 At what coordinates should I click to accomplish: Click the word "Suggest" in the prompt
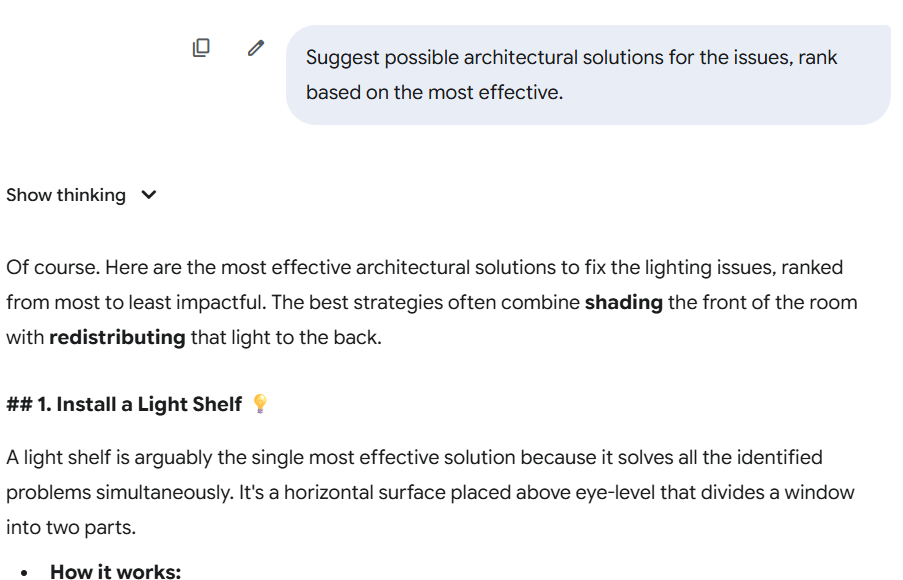point(342,57)
